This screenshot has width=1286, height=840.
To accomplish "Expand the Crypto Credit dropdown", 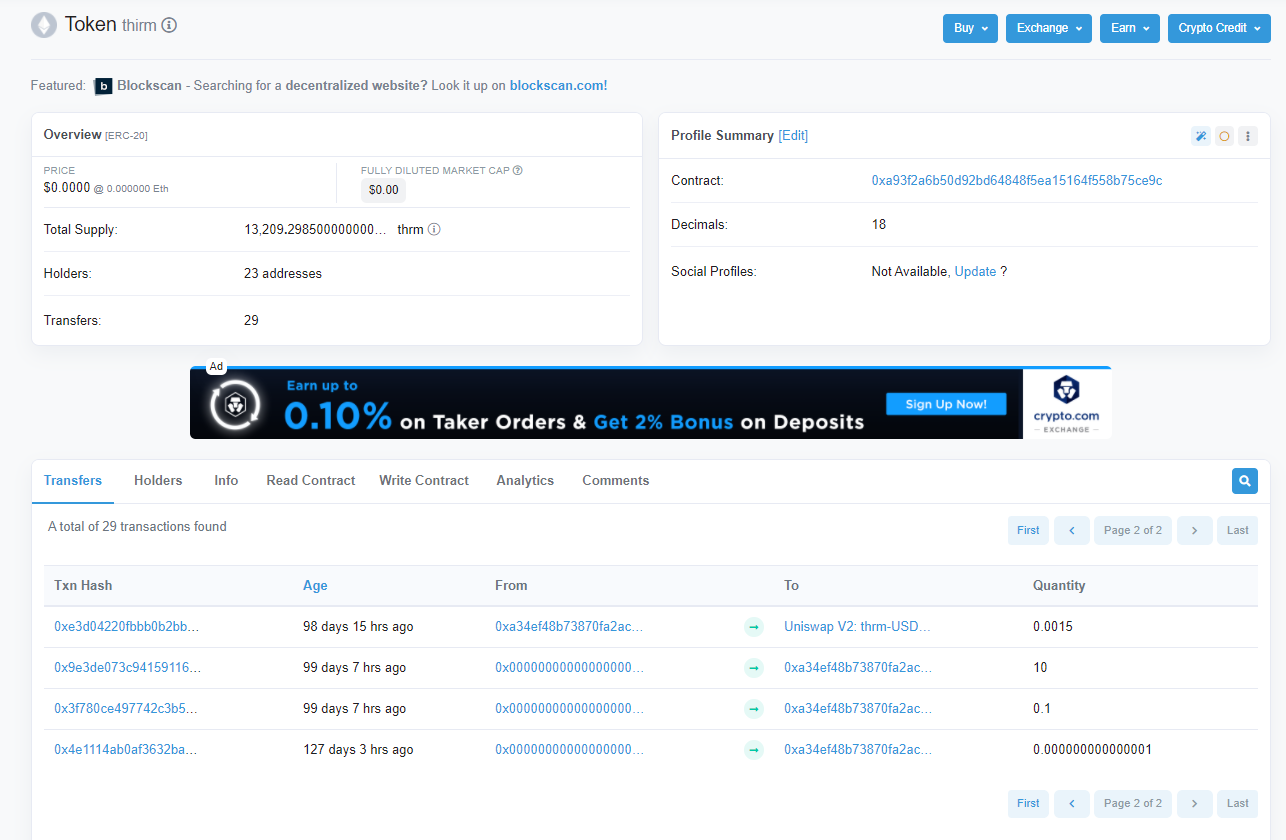I will tap(1219, 28).
